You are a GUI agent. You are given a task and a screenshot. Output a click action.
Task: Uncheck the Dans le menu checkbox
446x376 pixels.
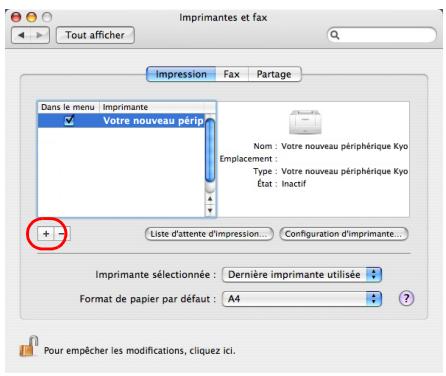coord(69,120)
